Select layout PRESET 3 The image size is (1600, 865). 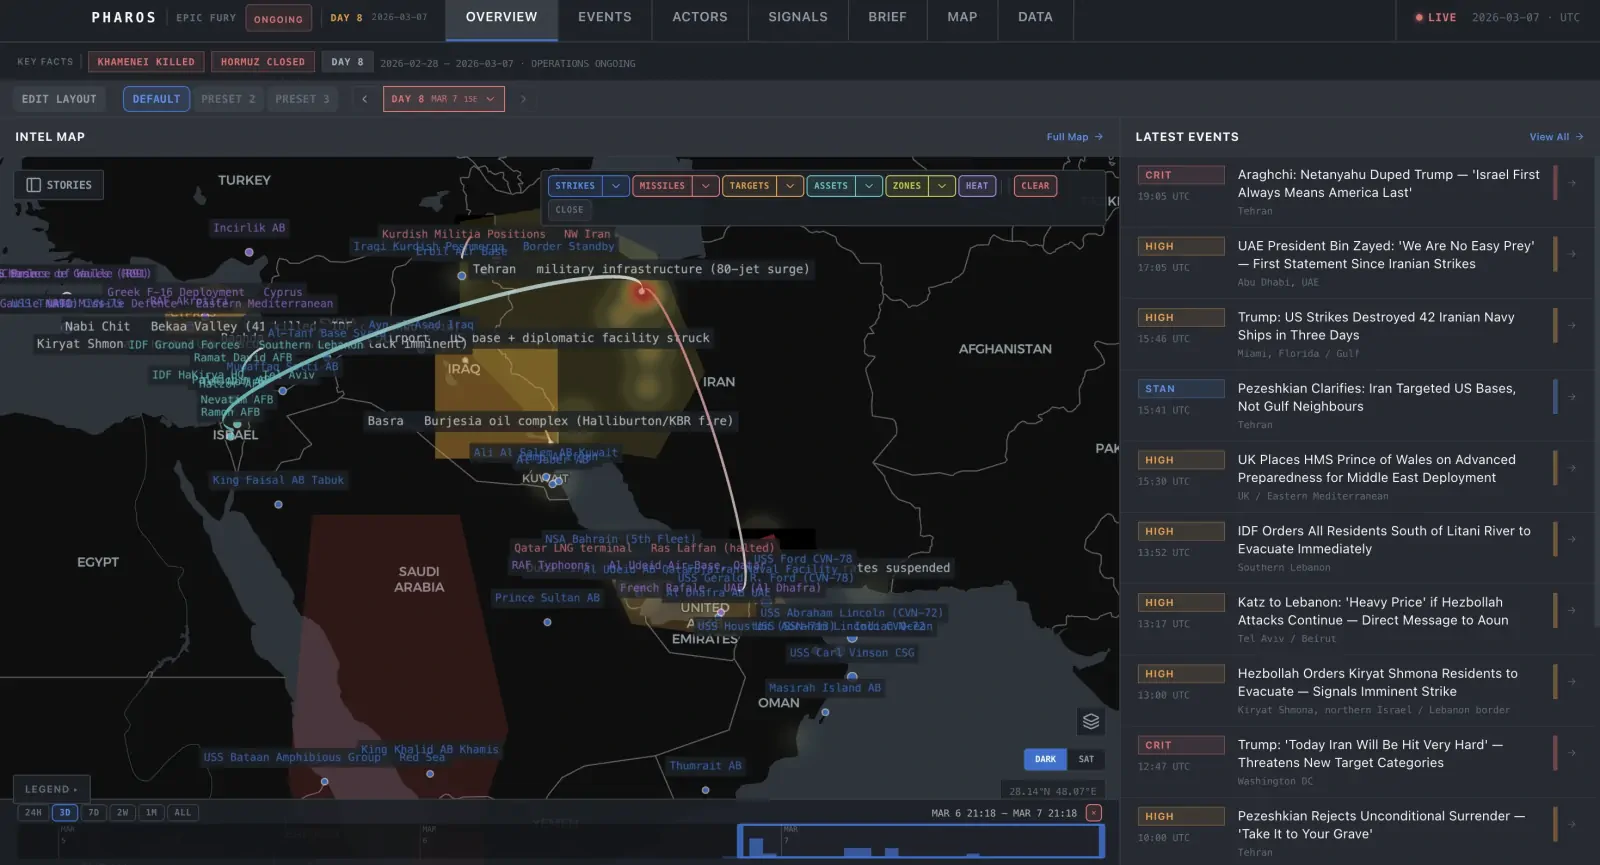[302, 99]
